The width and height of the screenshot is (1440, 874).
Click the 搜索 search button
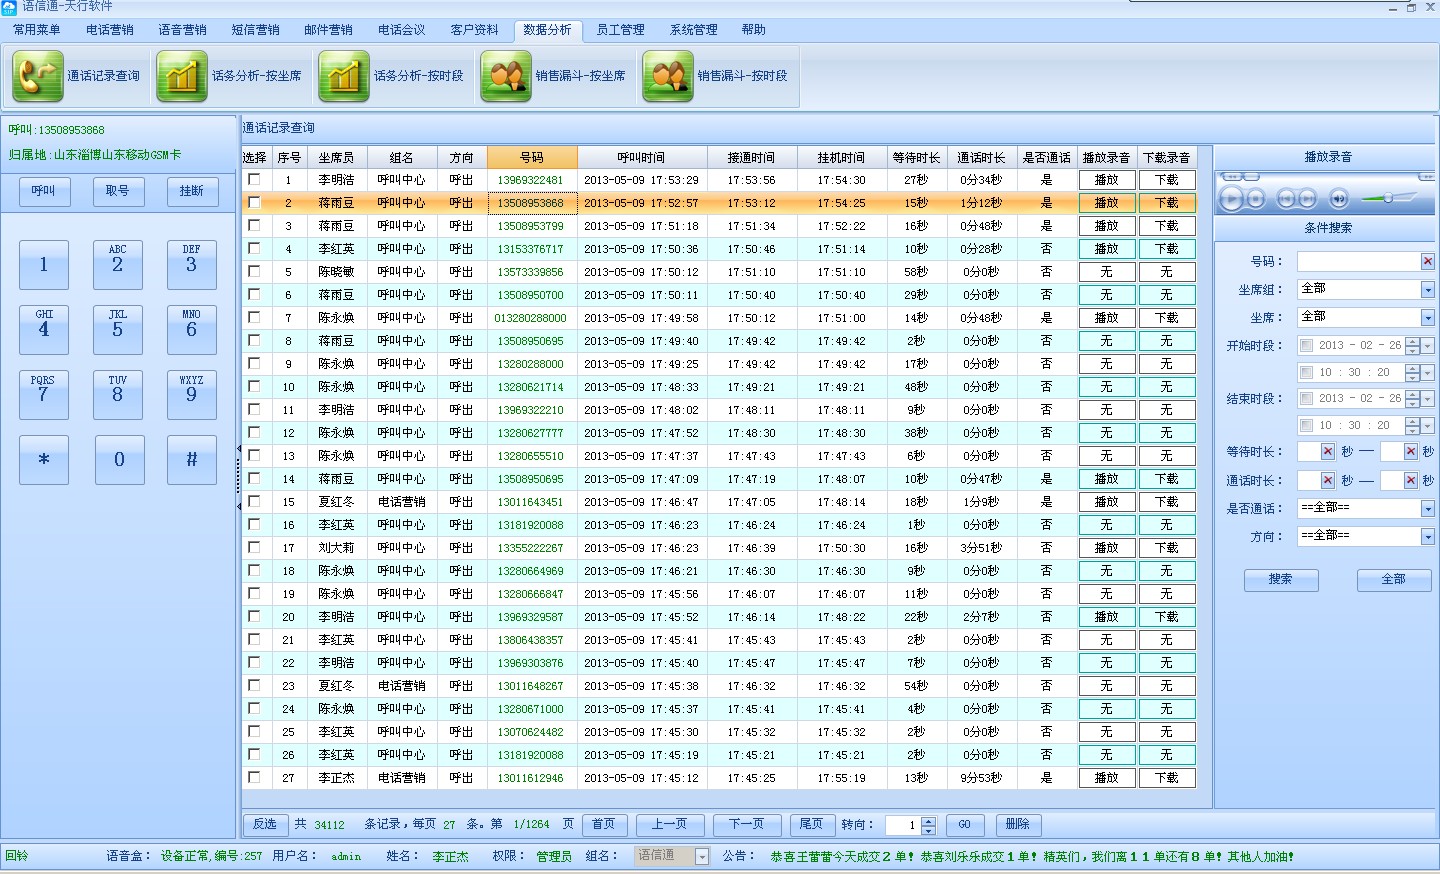[x=1280, y=579]
